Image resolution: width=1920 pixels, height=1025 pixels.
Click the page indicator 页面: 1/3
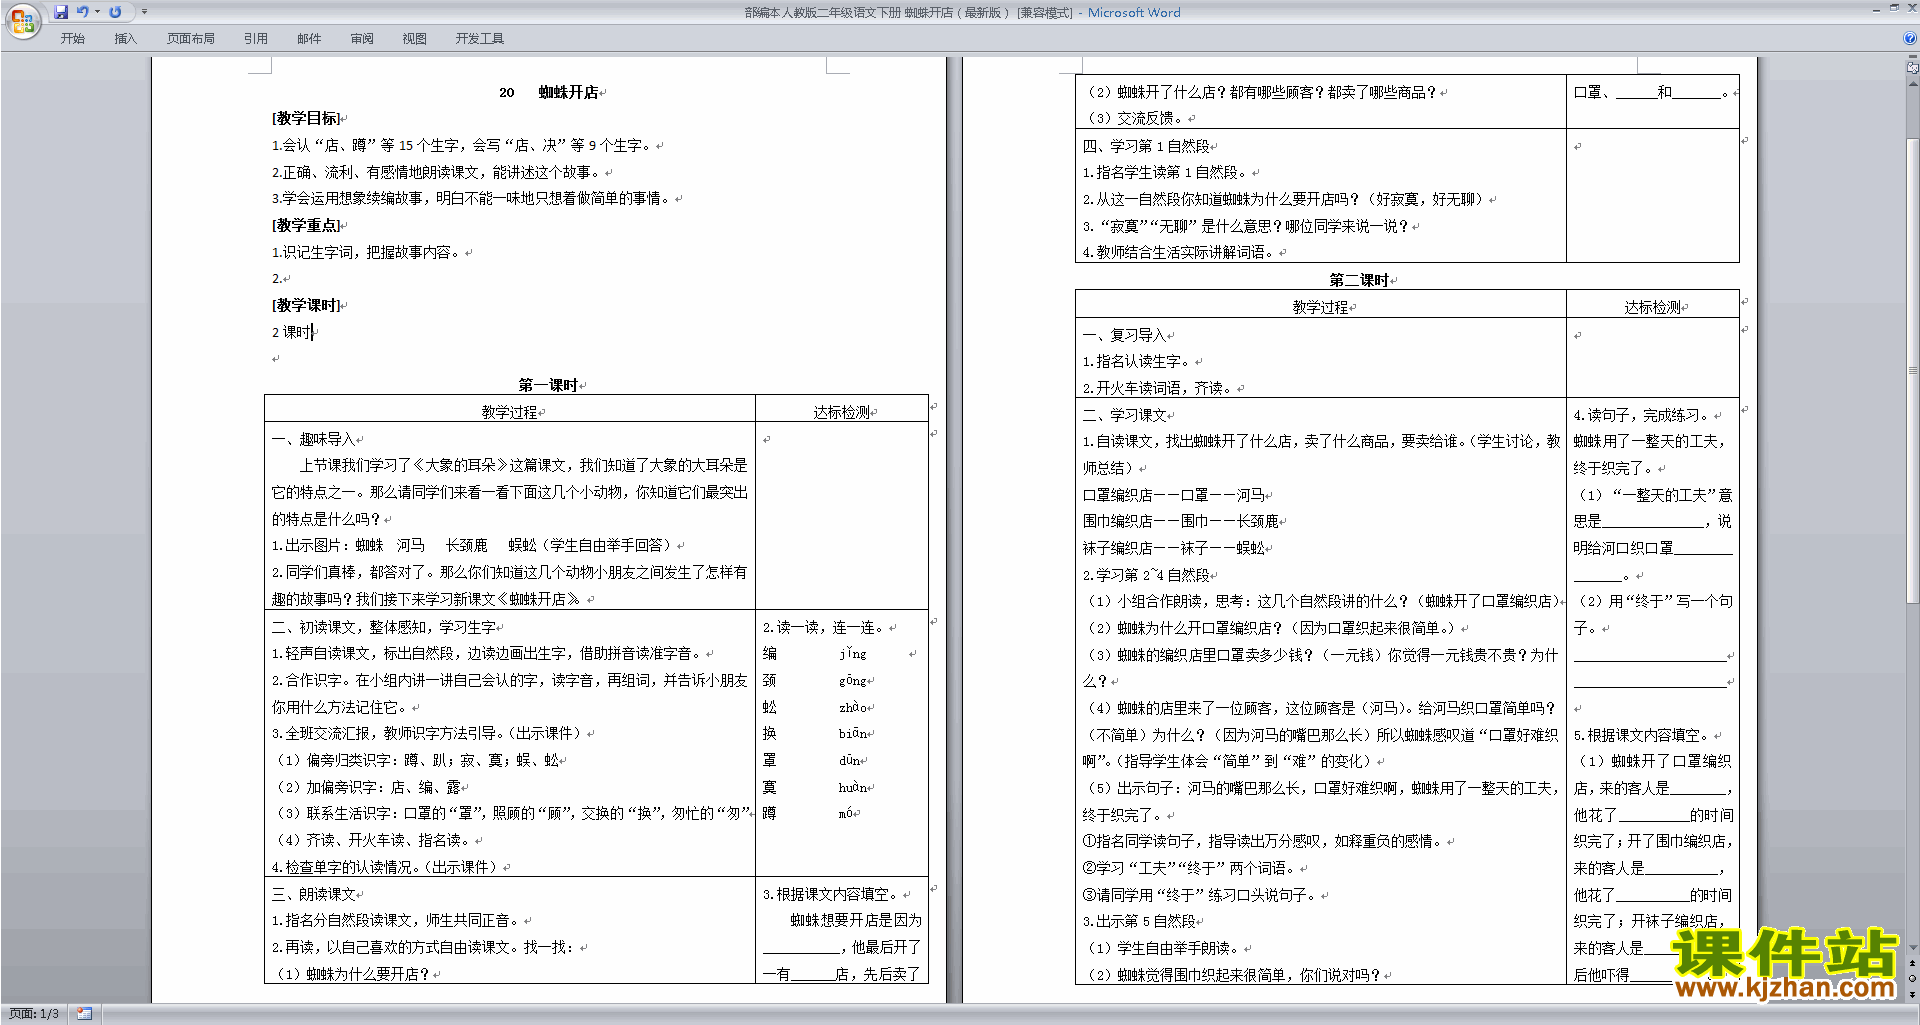point(34,1014)
